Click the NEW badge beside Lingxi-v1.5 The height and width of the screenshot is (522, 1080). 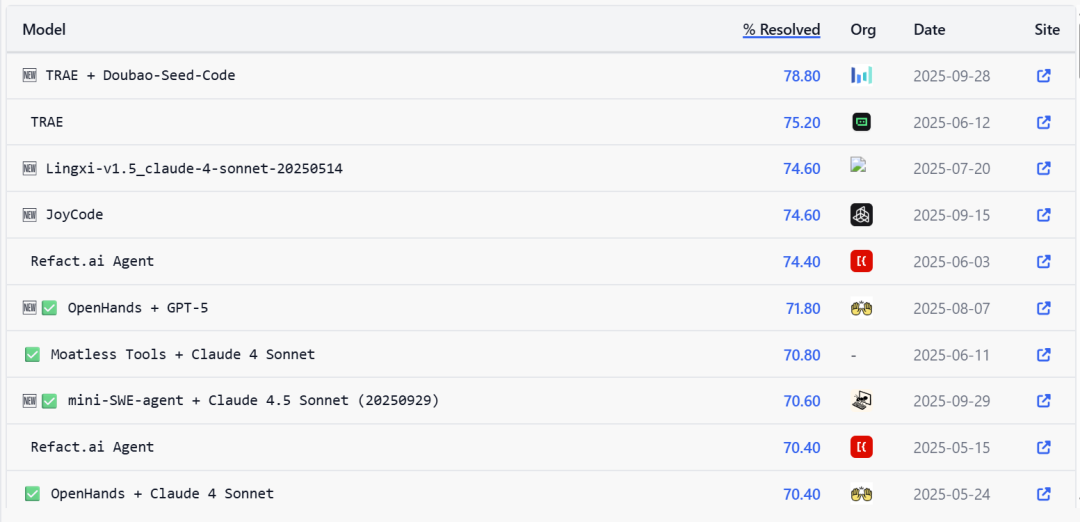pos(30,169)
